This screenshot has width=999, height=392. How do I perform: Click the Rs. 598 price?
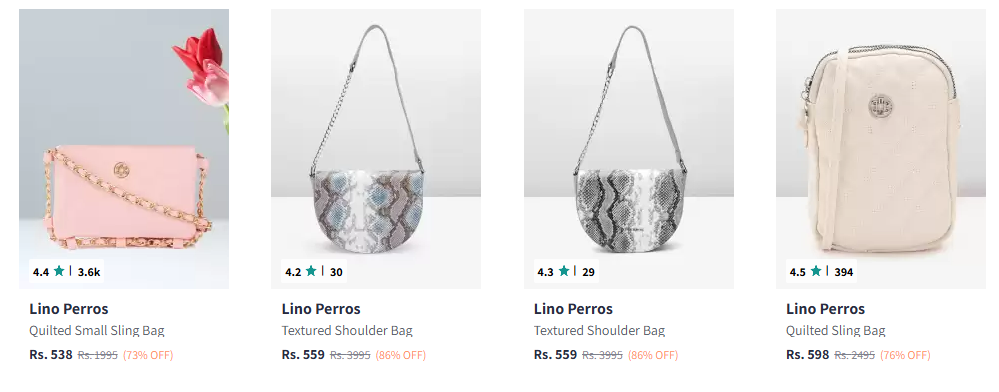808,354
